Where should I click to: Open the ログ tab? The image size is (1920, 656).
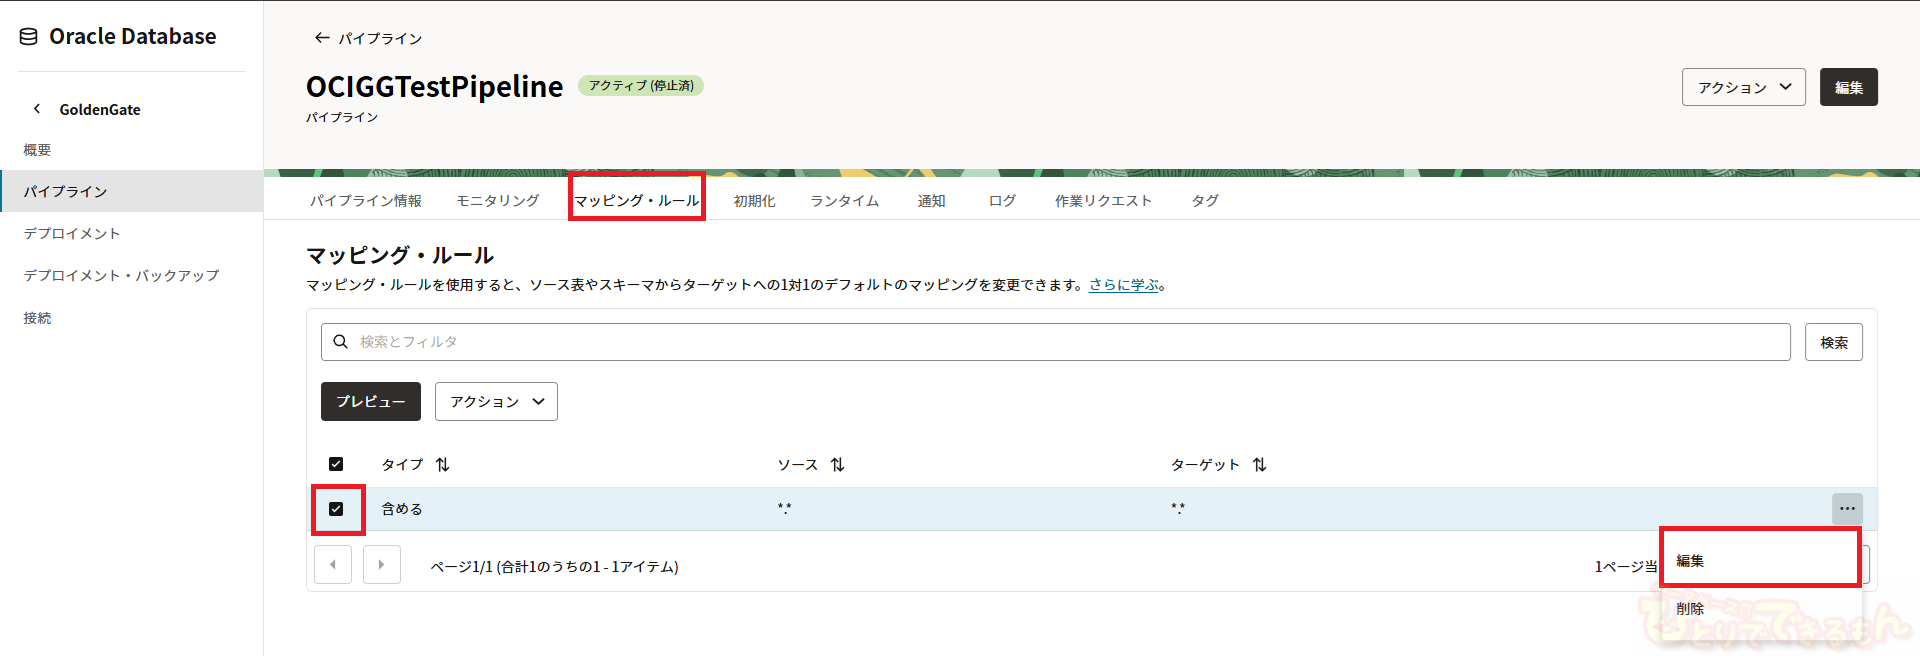1002,201
